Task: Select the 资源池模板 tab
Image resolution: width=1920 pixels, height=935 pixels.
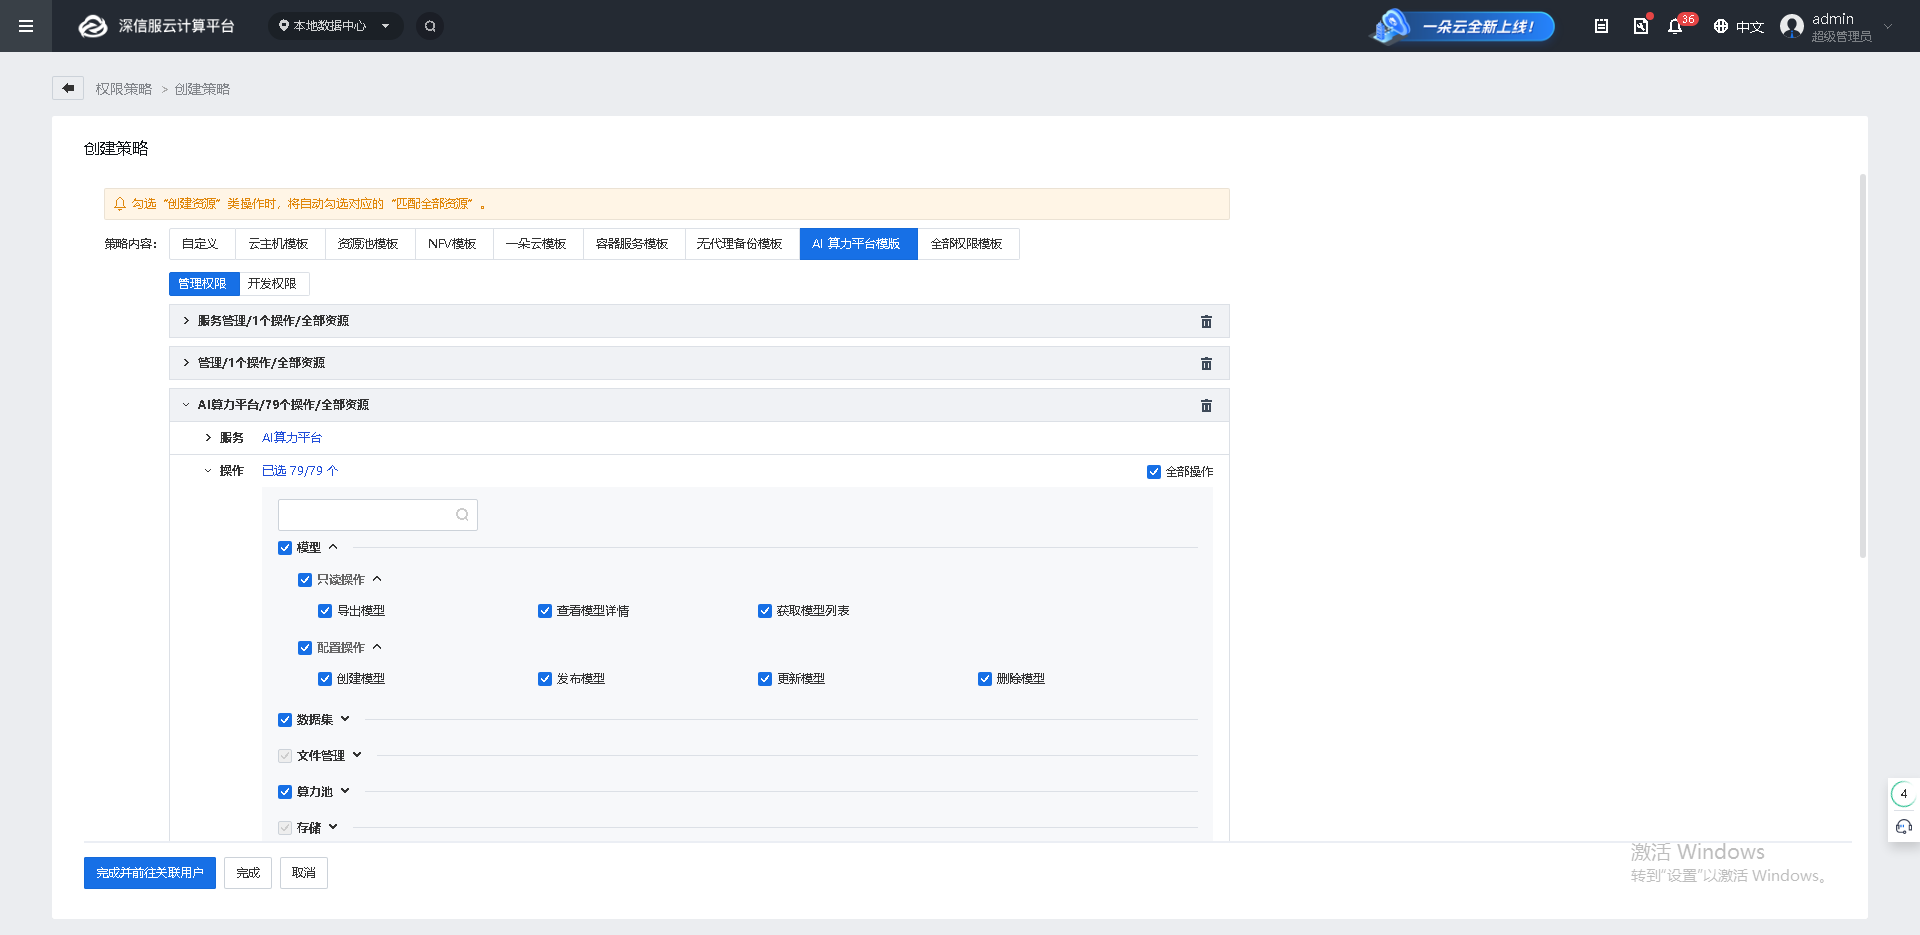Action: click(x=370, y=244)
